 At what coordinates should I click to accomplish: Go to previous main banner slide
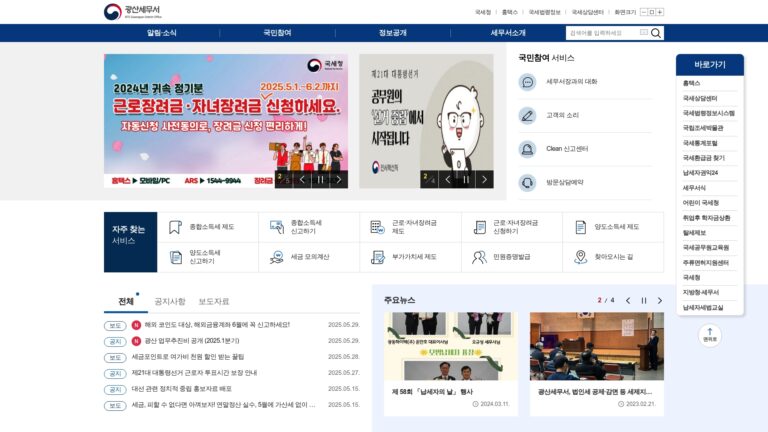click(302, 180)
